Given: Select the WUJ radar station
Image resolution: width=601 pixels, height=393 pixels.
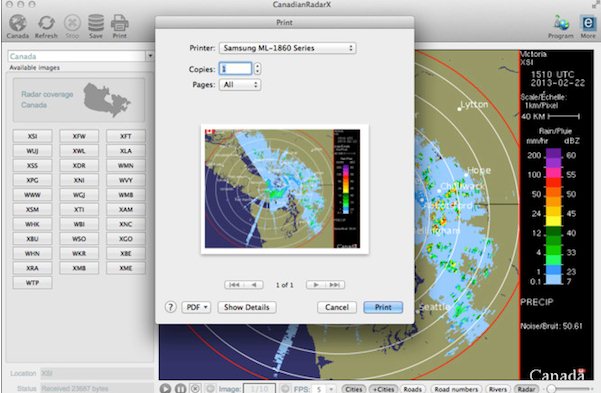Looking at the screenshot, I should coord(32,151).
